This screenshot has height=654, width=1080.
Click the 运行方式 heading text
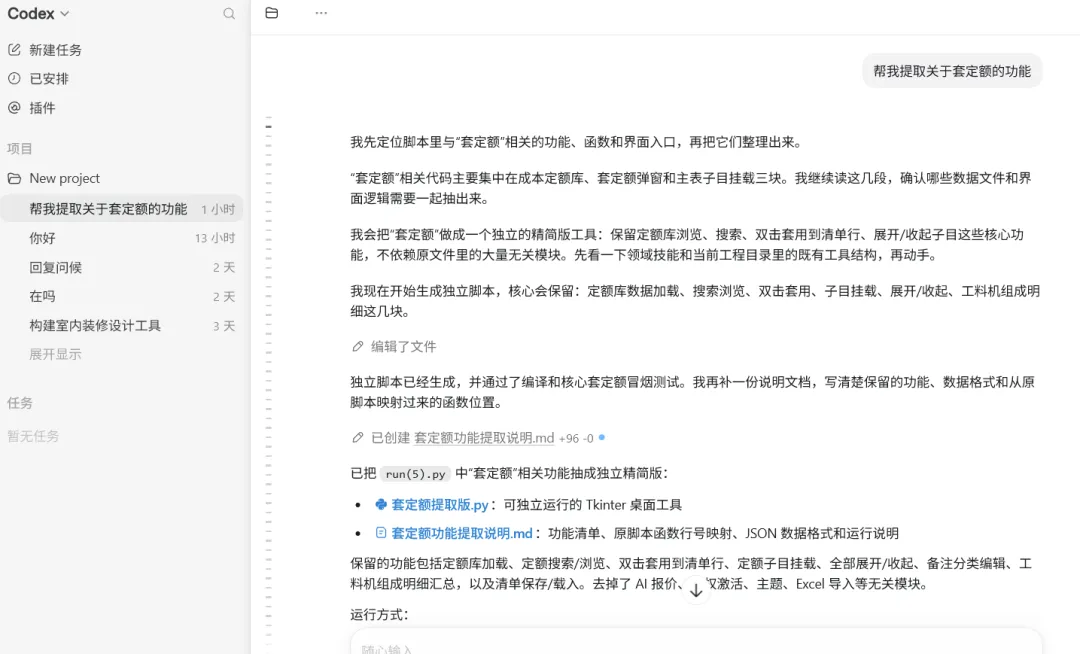coord(379,615)
